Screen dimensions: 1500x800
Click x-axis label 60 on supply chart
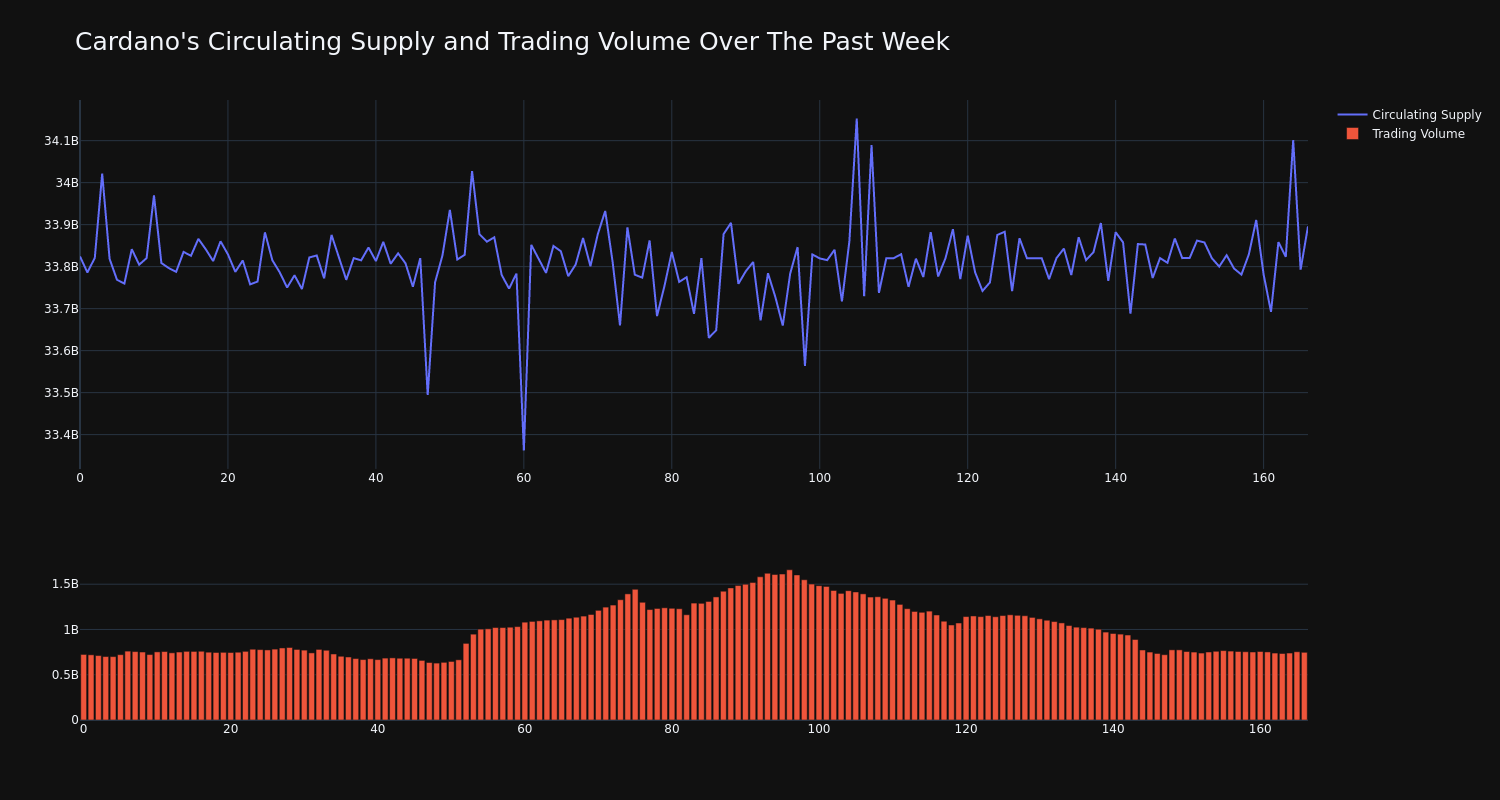click(524, 478)
